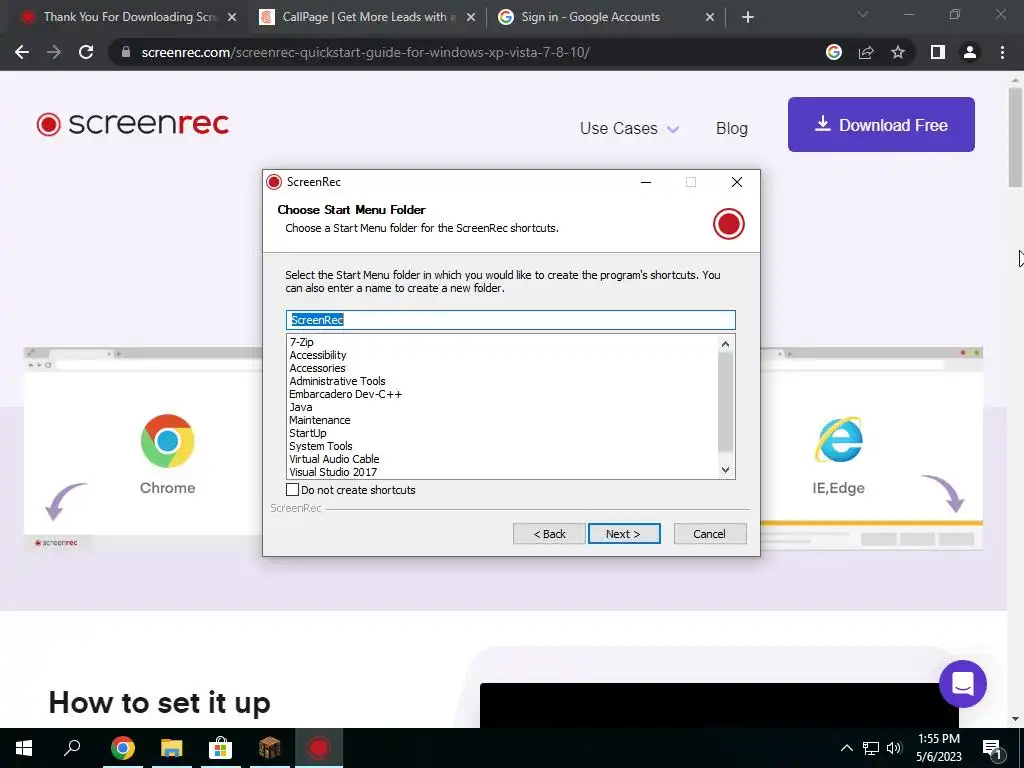Select the Java folder
The height and width of the screenshot is (768, 1024).
[x=300, y=408]
